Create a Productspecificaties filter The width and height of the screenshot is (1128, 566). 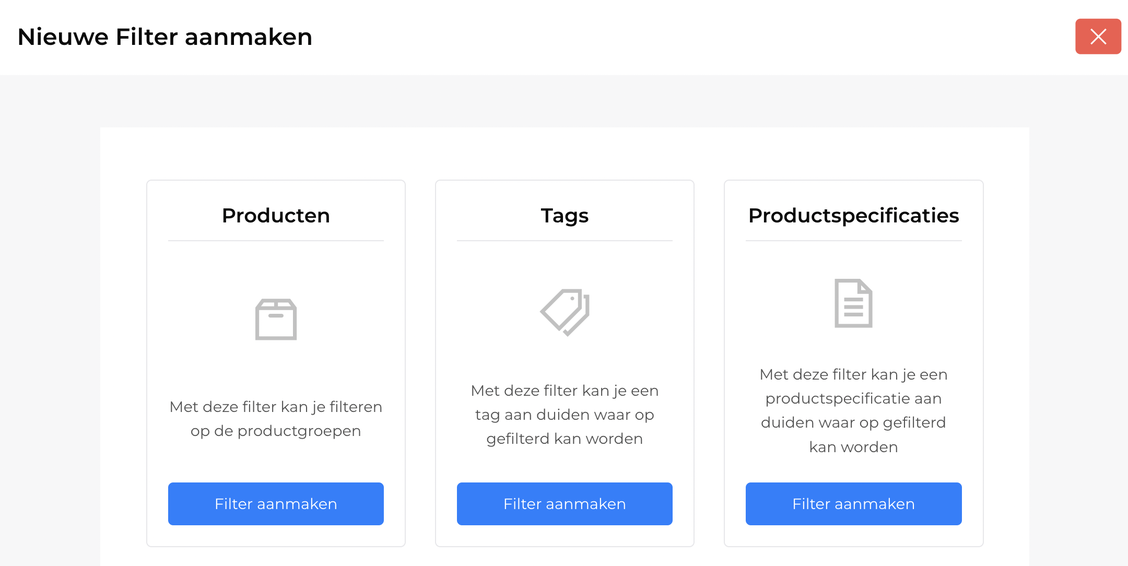click(x=853, y=504)
